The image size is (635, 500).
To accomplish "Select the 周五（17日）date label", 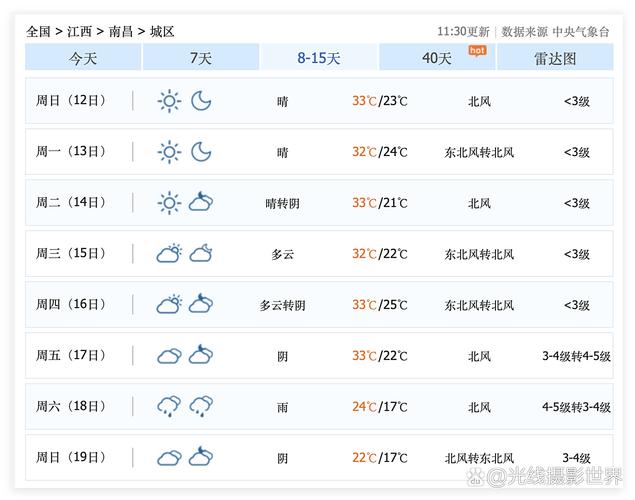I will point(71,355).
